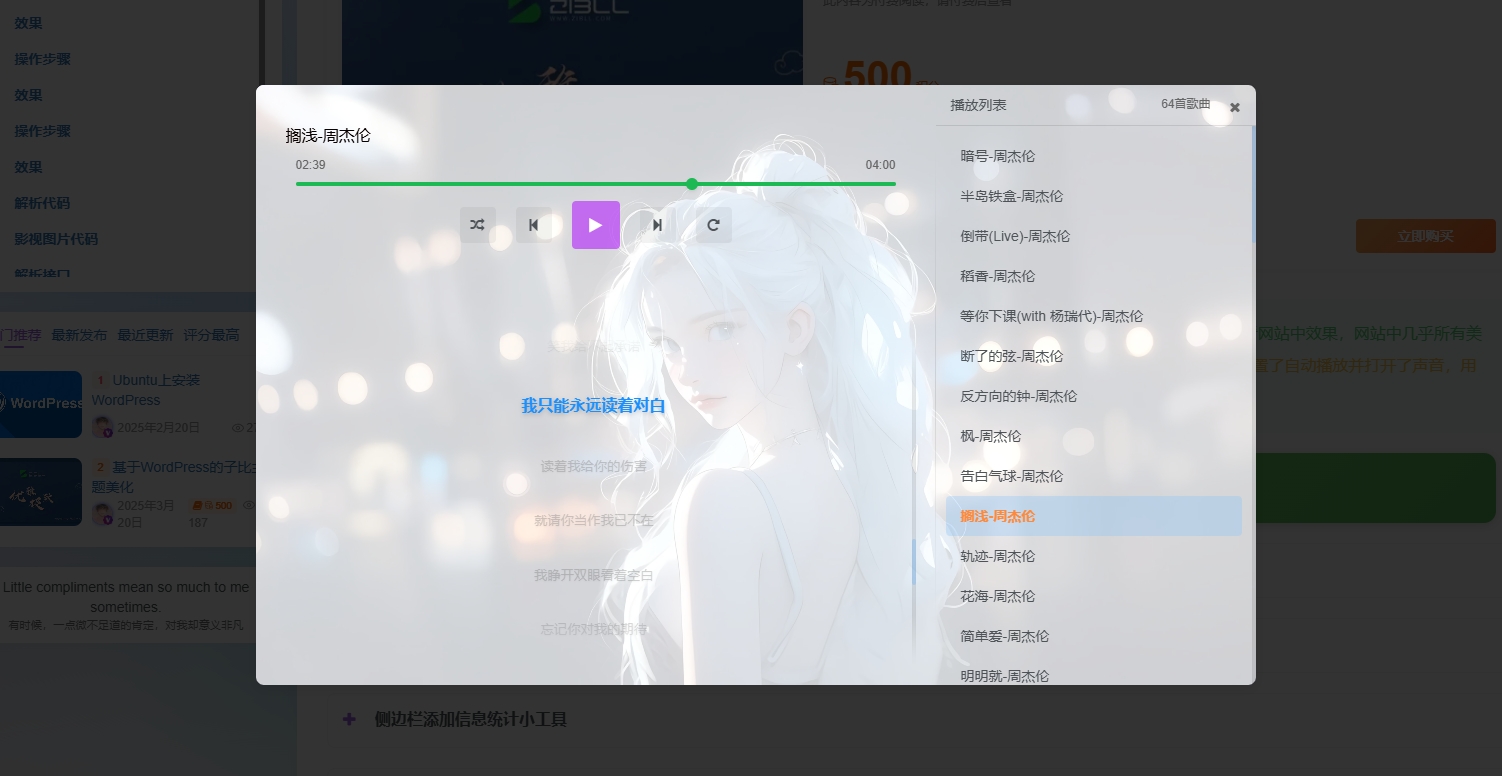1502x776 pixels.
Task: Click the lyric line 我只能永远读着对白
Action: click(593, 406)
